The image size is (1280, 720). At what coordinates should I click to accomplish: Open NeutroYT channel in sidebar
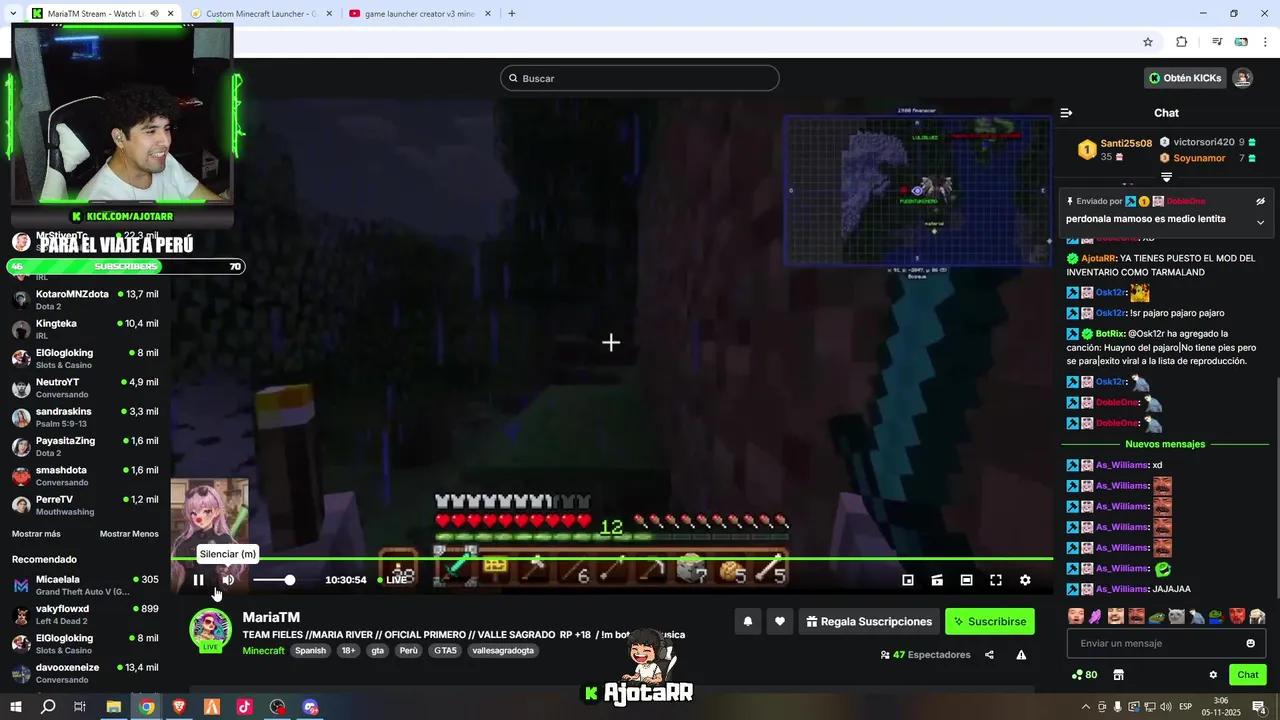(85, 387)
